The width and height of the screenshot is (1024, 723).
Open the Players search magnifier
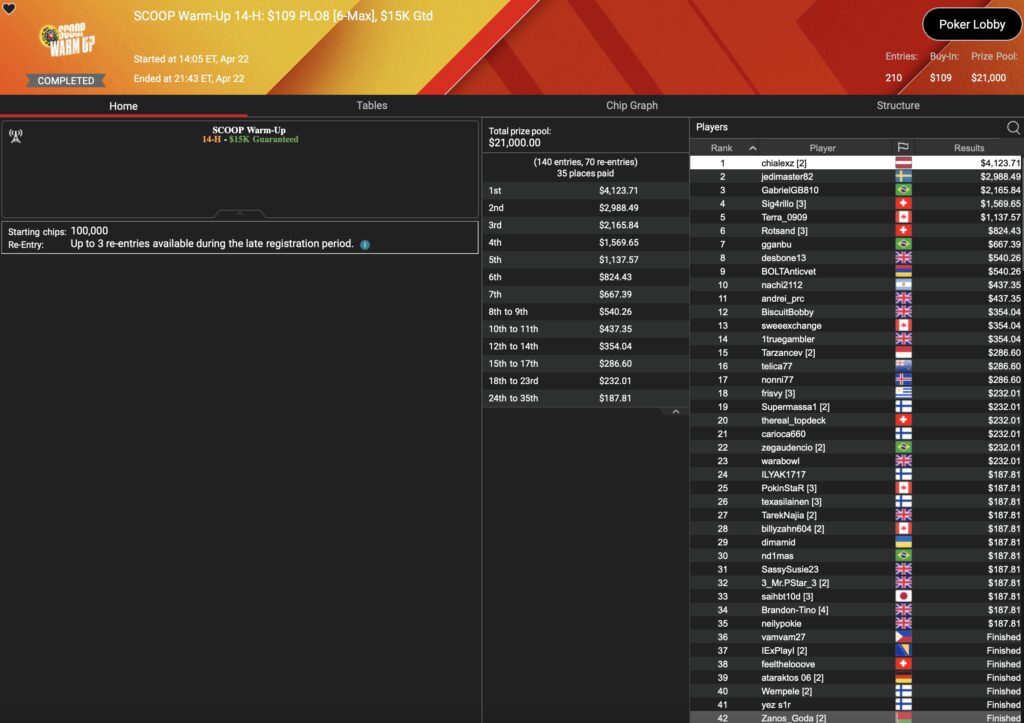click(x=1013, y=127)
